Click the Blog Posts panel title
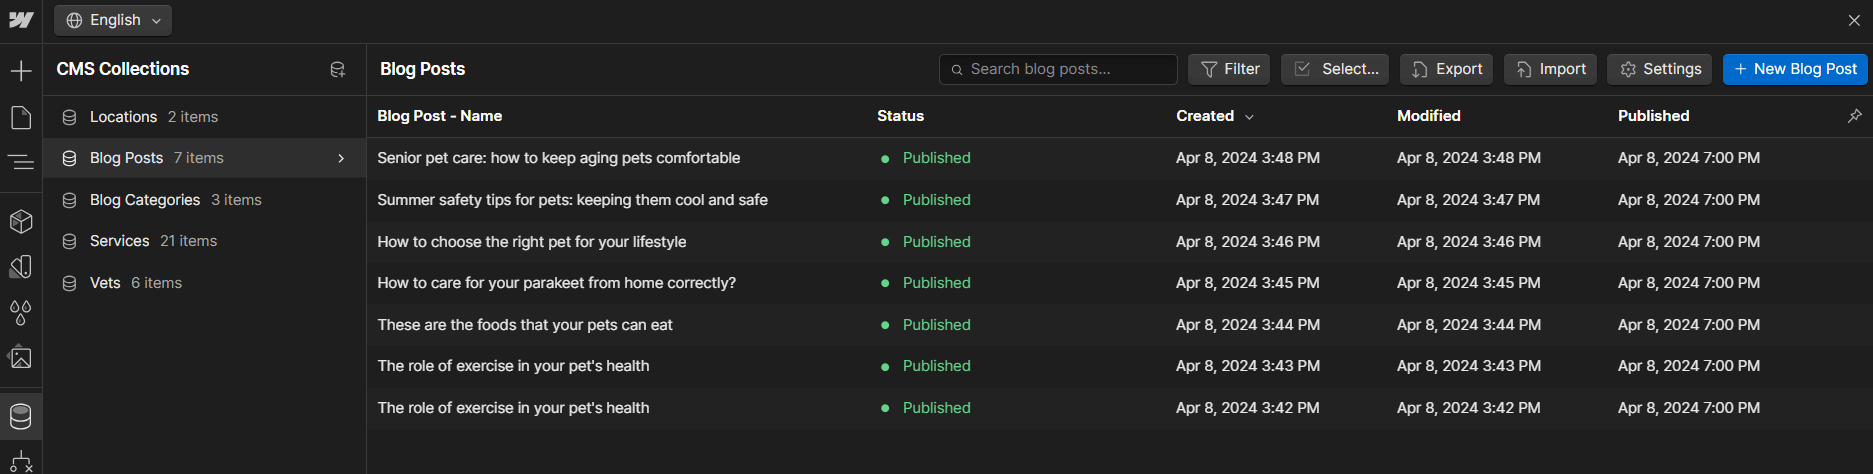This screenshot has height=474, width=1873. pos(422,69)
